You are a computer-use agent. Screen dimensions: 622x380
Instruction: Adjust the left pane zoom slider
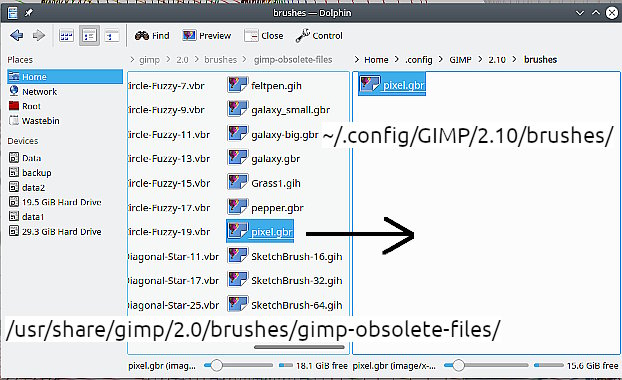tap(217, 365)
